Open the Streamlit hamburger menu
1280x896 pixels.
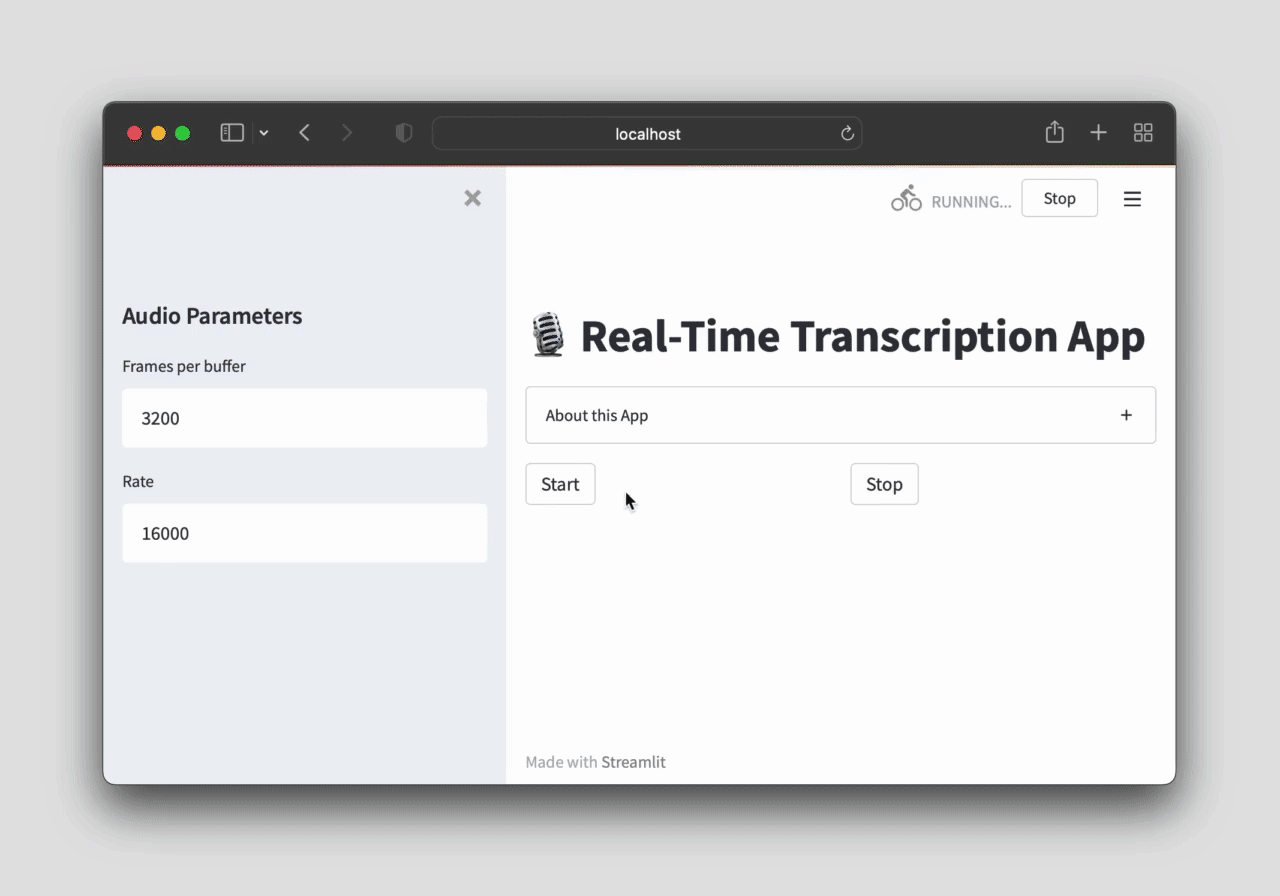(1132, 199)
